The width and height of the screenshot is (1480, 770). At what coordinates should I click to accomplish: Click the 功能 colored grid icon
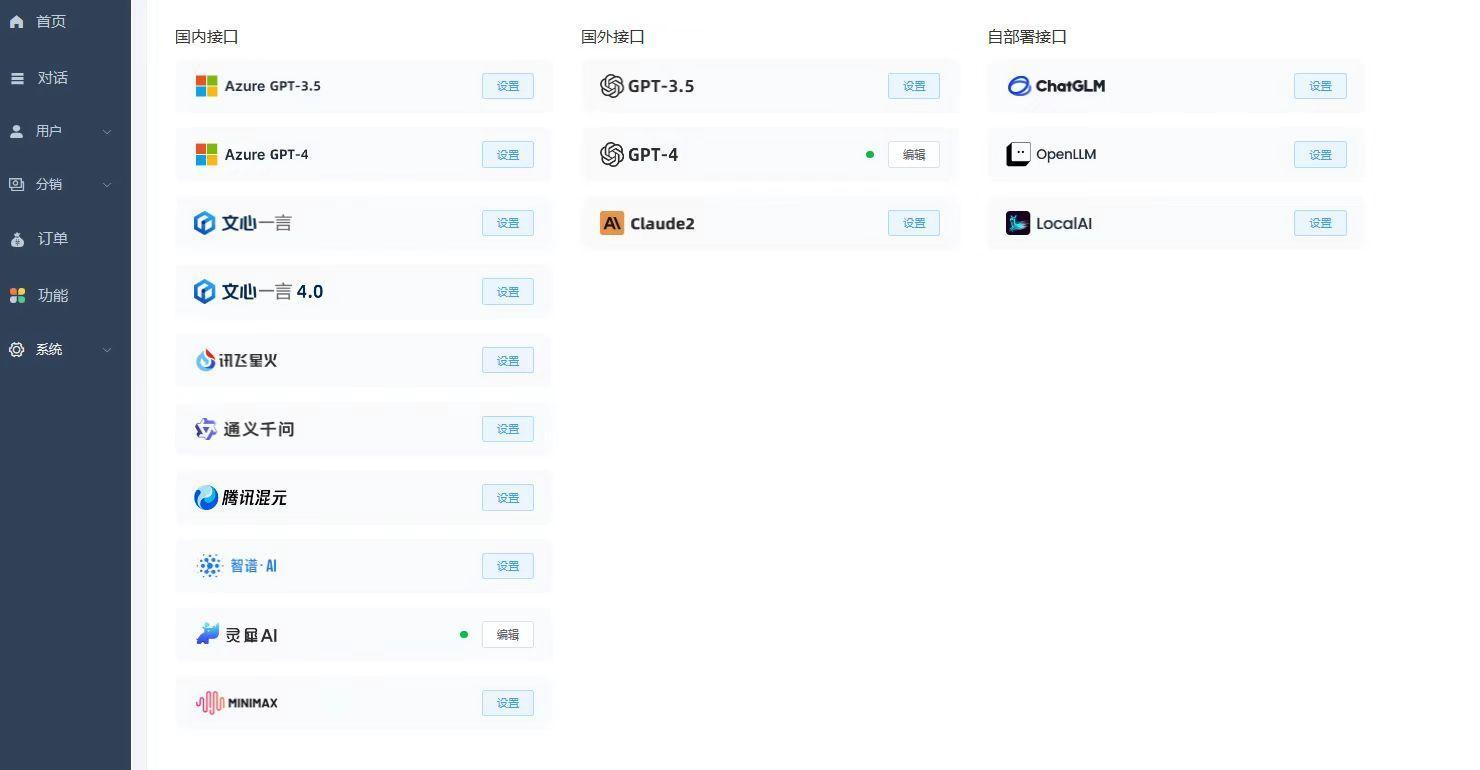(17, 295)
